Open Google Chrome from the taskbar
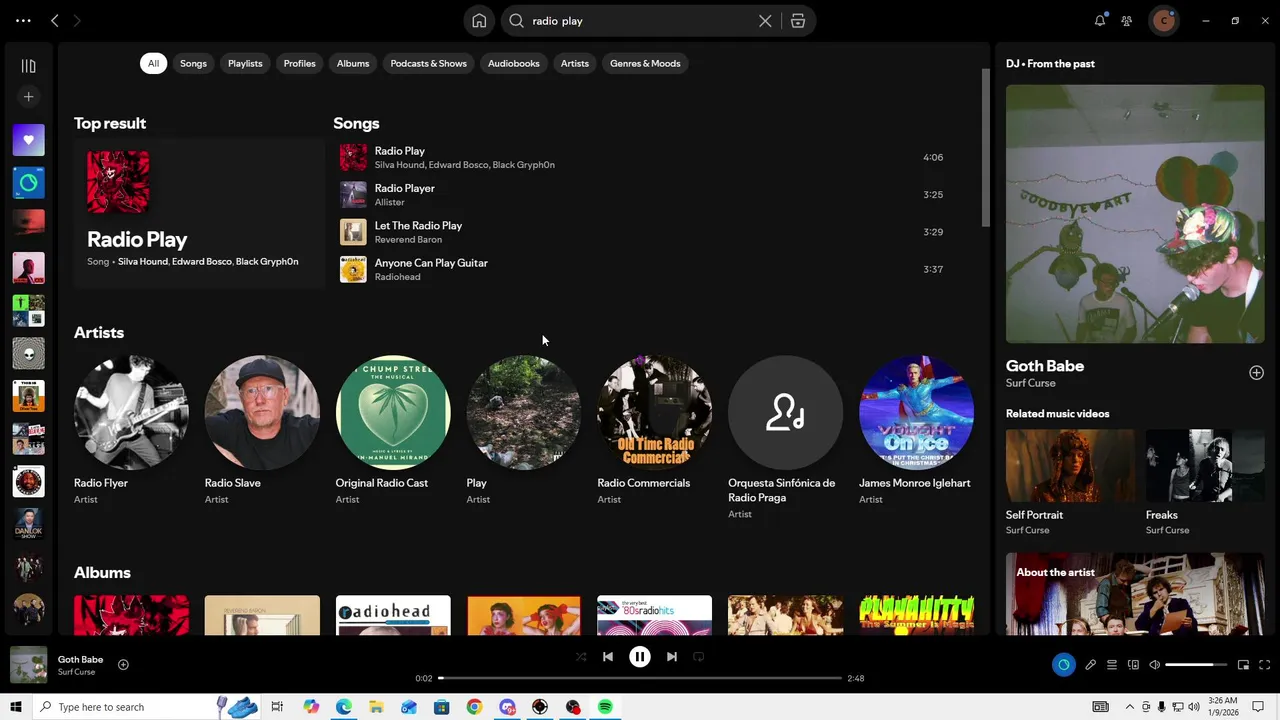Image resolution: width=1280 pixels, height=720 pixels. 474,707
